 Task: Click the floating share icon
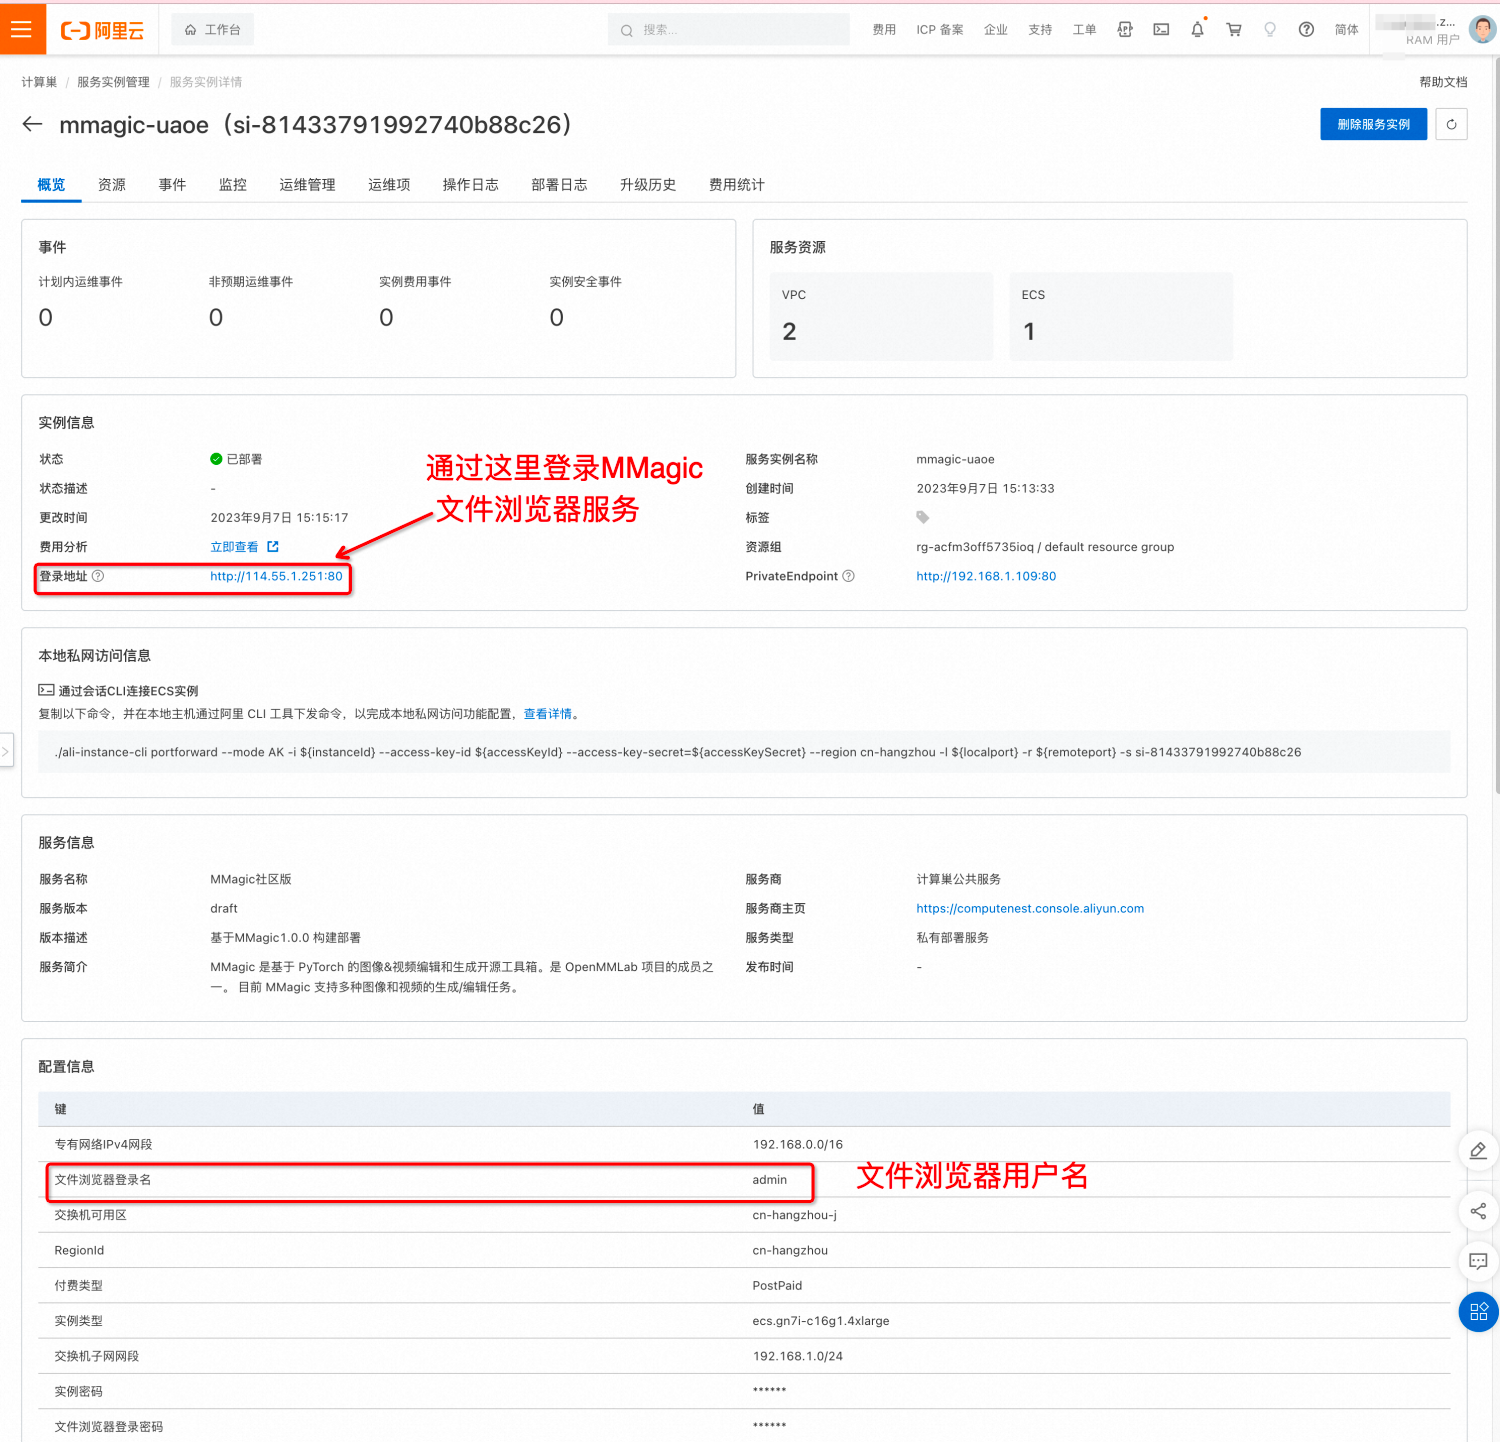[x=1478, y=1211]
